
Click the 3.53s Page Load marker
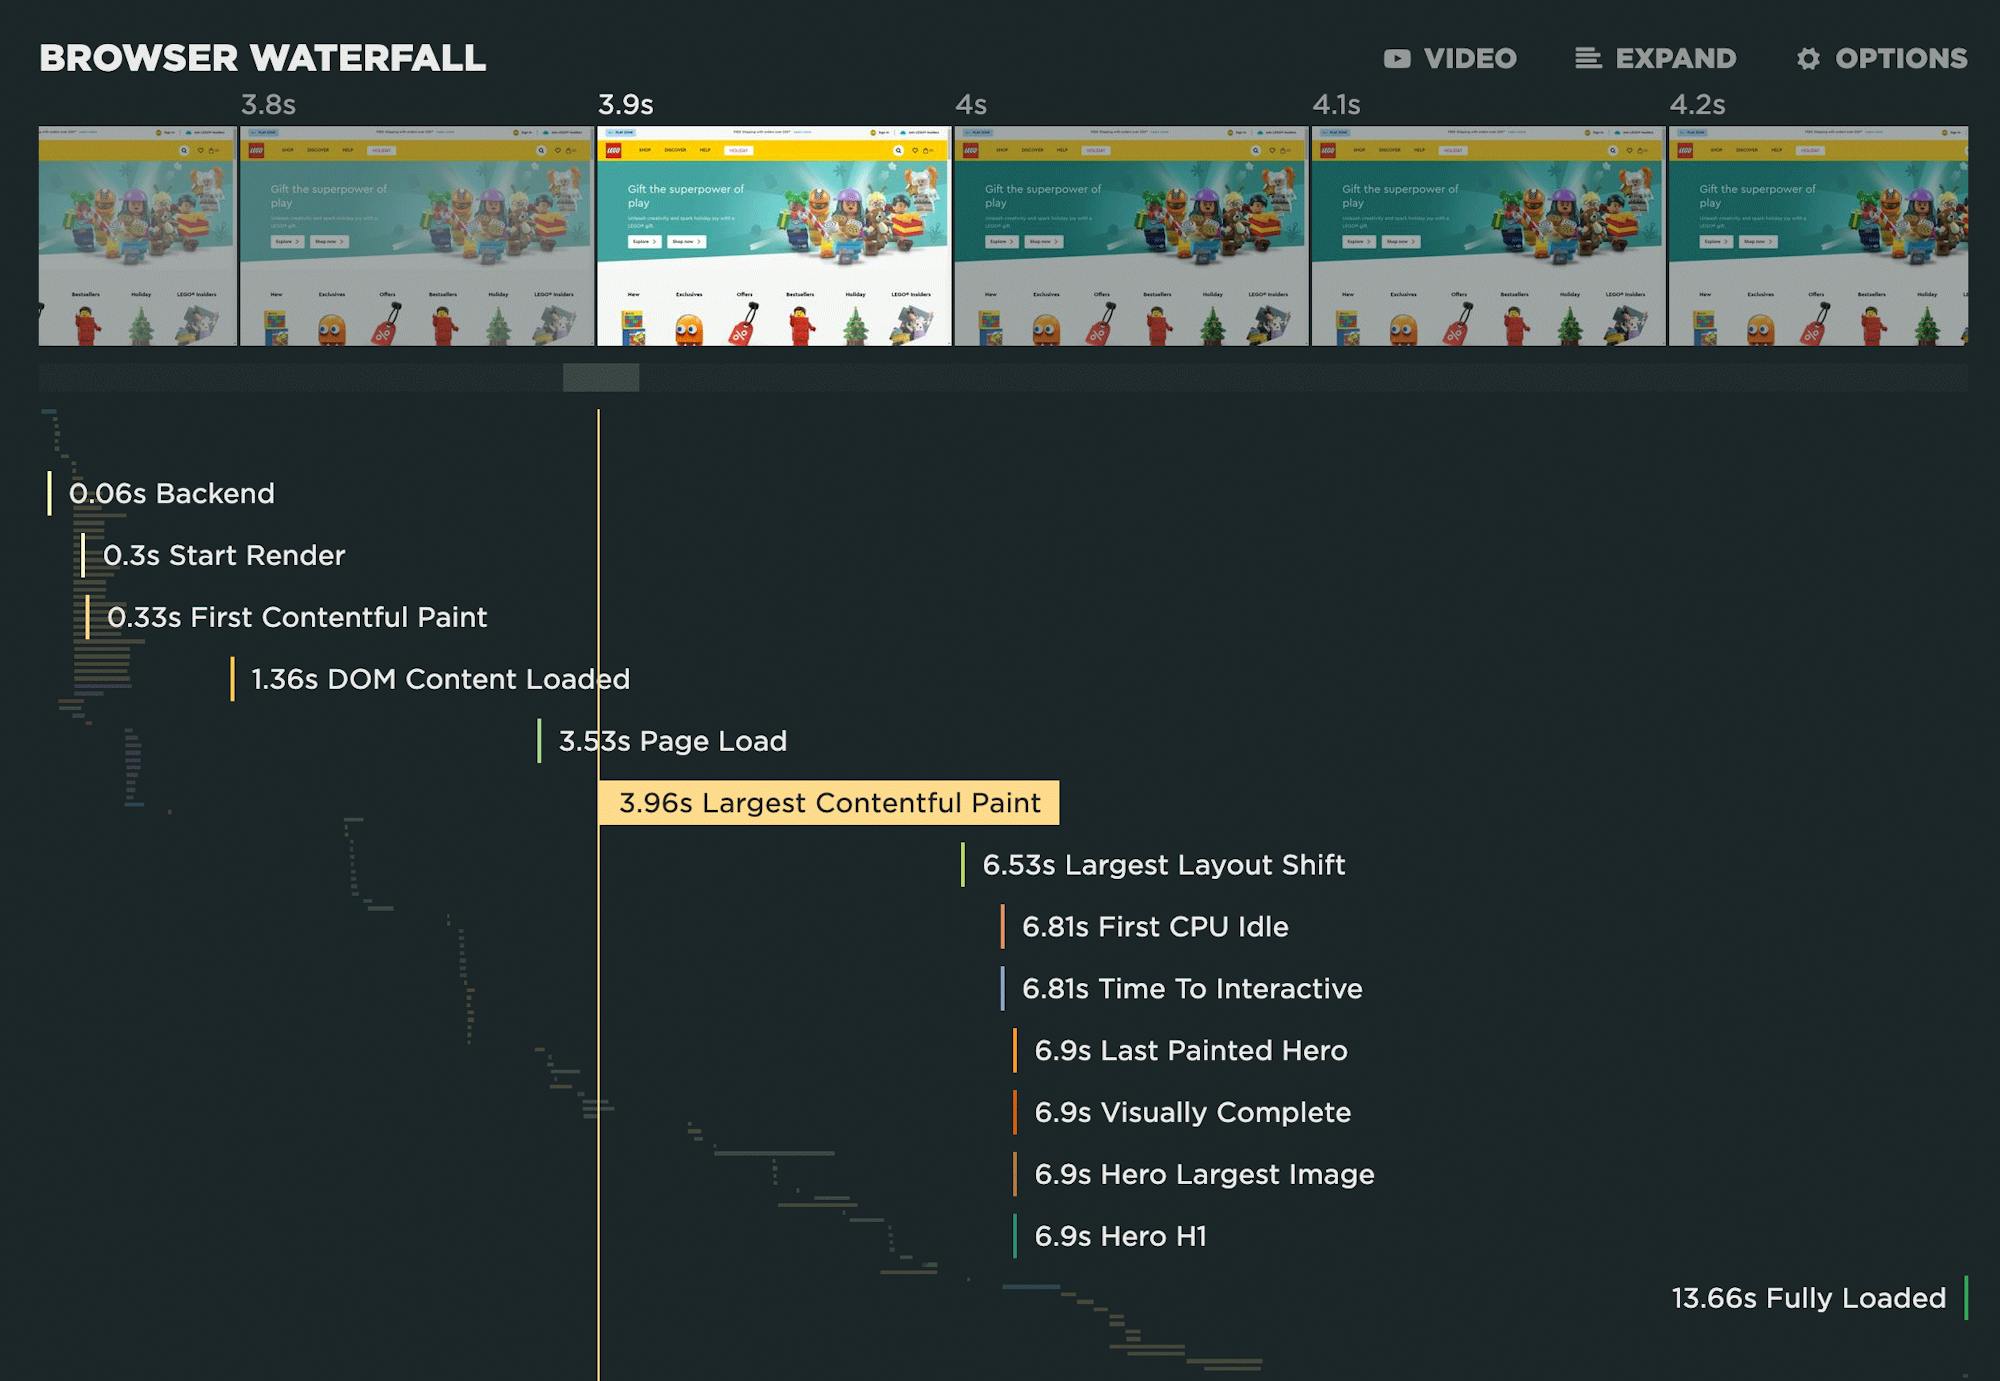pyautogui.click(x=672, y=742)
